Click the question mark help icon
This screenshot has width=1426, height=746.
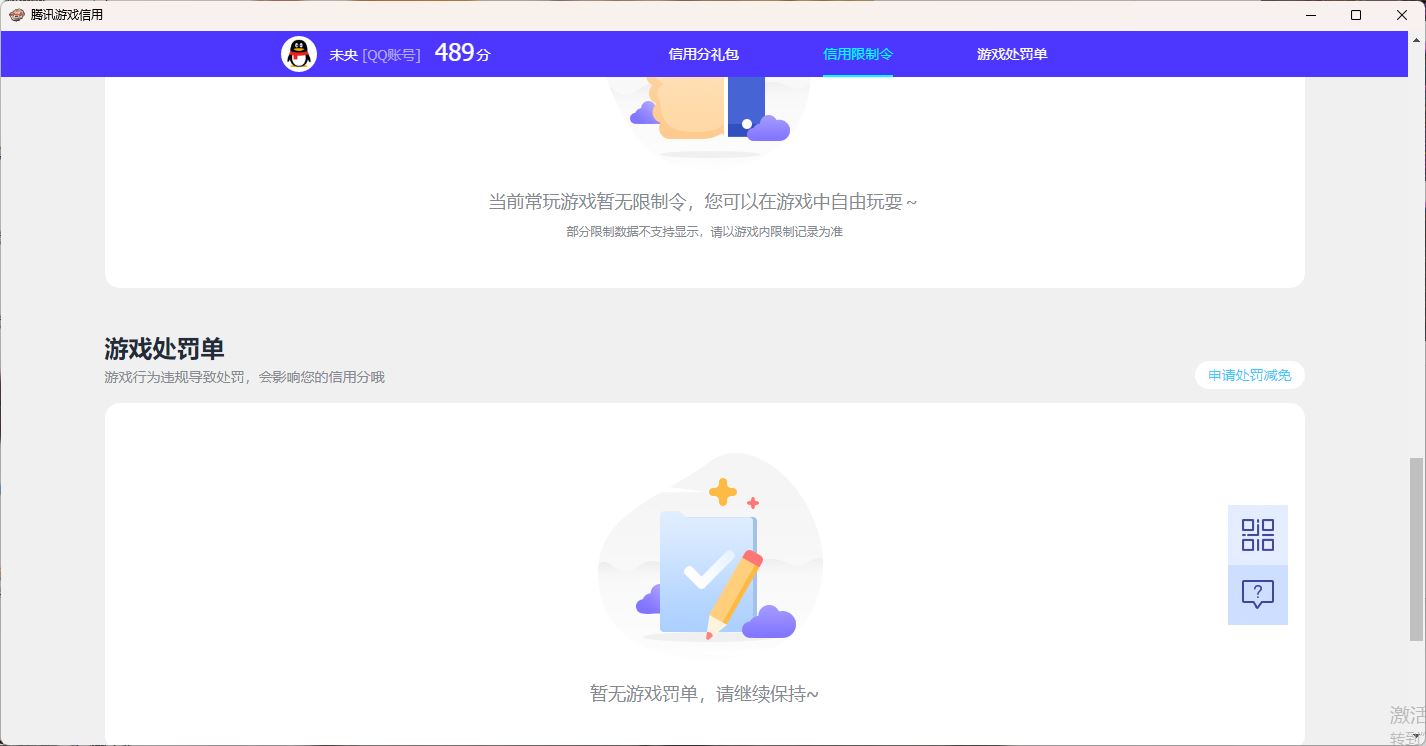point(1257,594)
